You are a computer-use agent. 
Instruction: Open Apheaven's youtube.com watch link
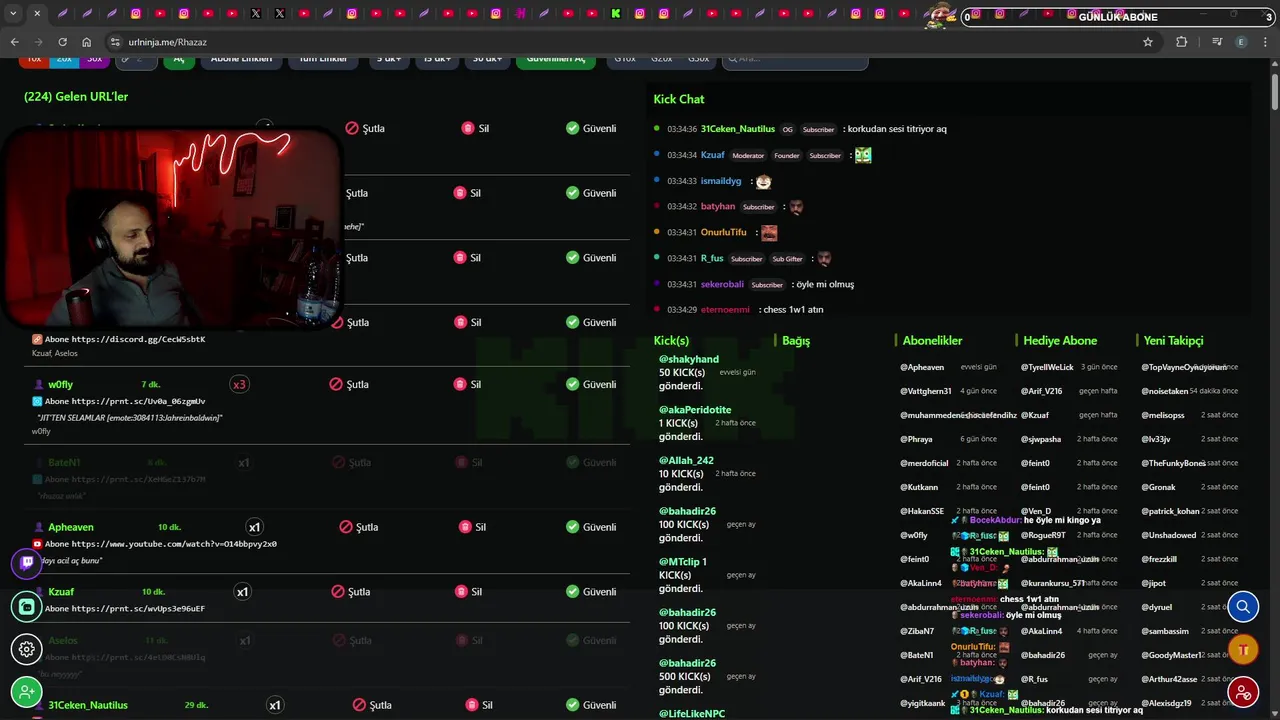(174, 544)
